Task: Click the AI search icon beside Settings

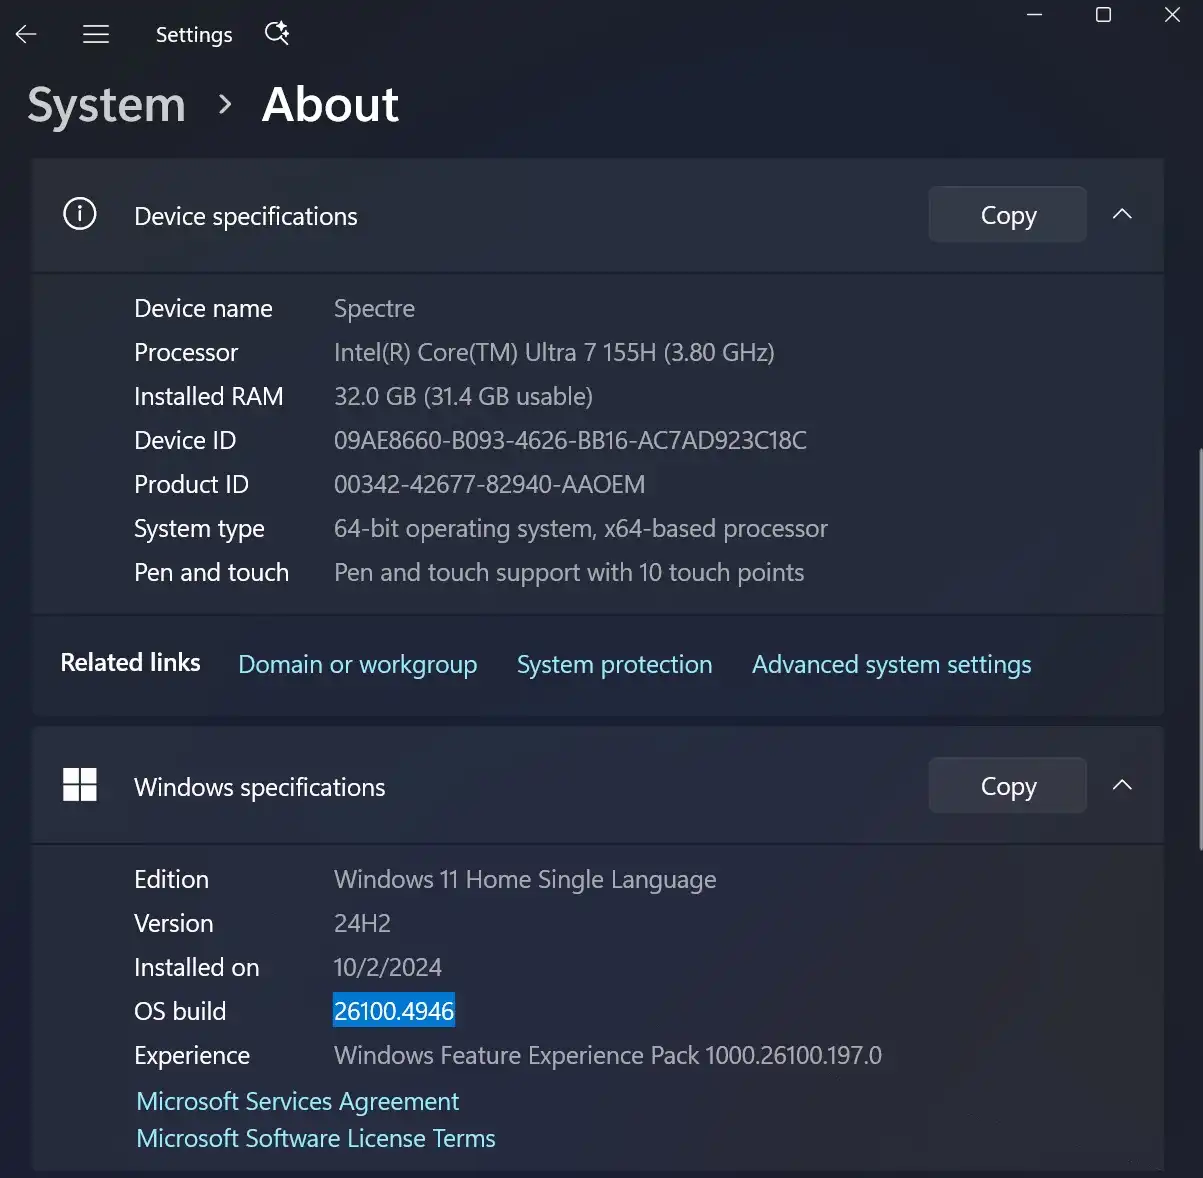Action: [x=277, y=34]
